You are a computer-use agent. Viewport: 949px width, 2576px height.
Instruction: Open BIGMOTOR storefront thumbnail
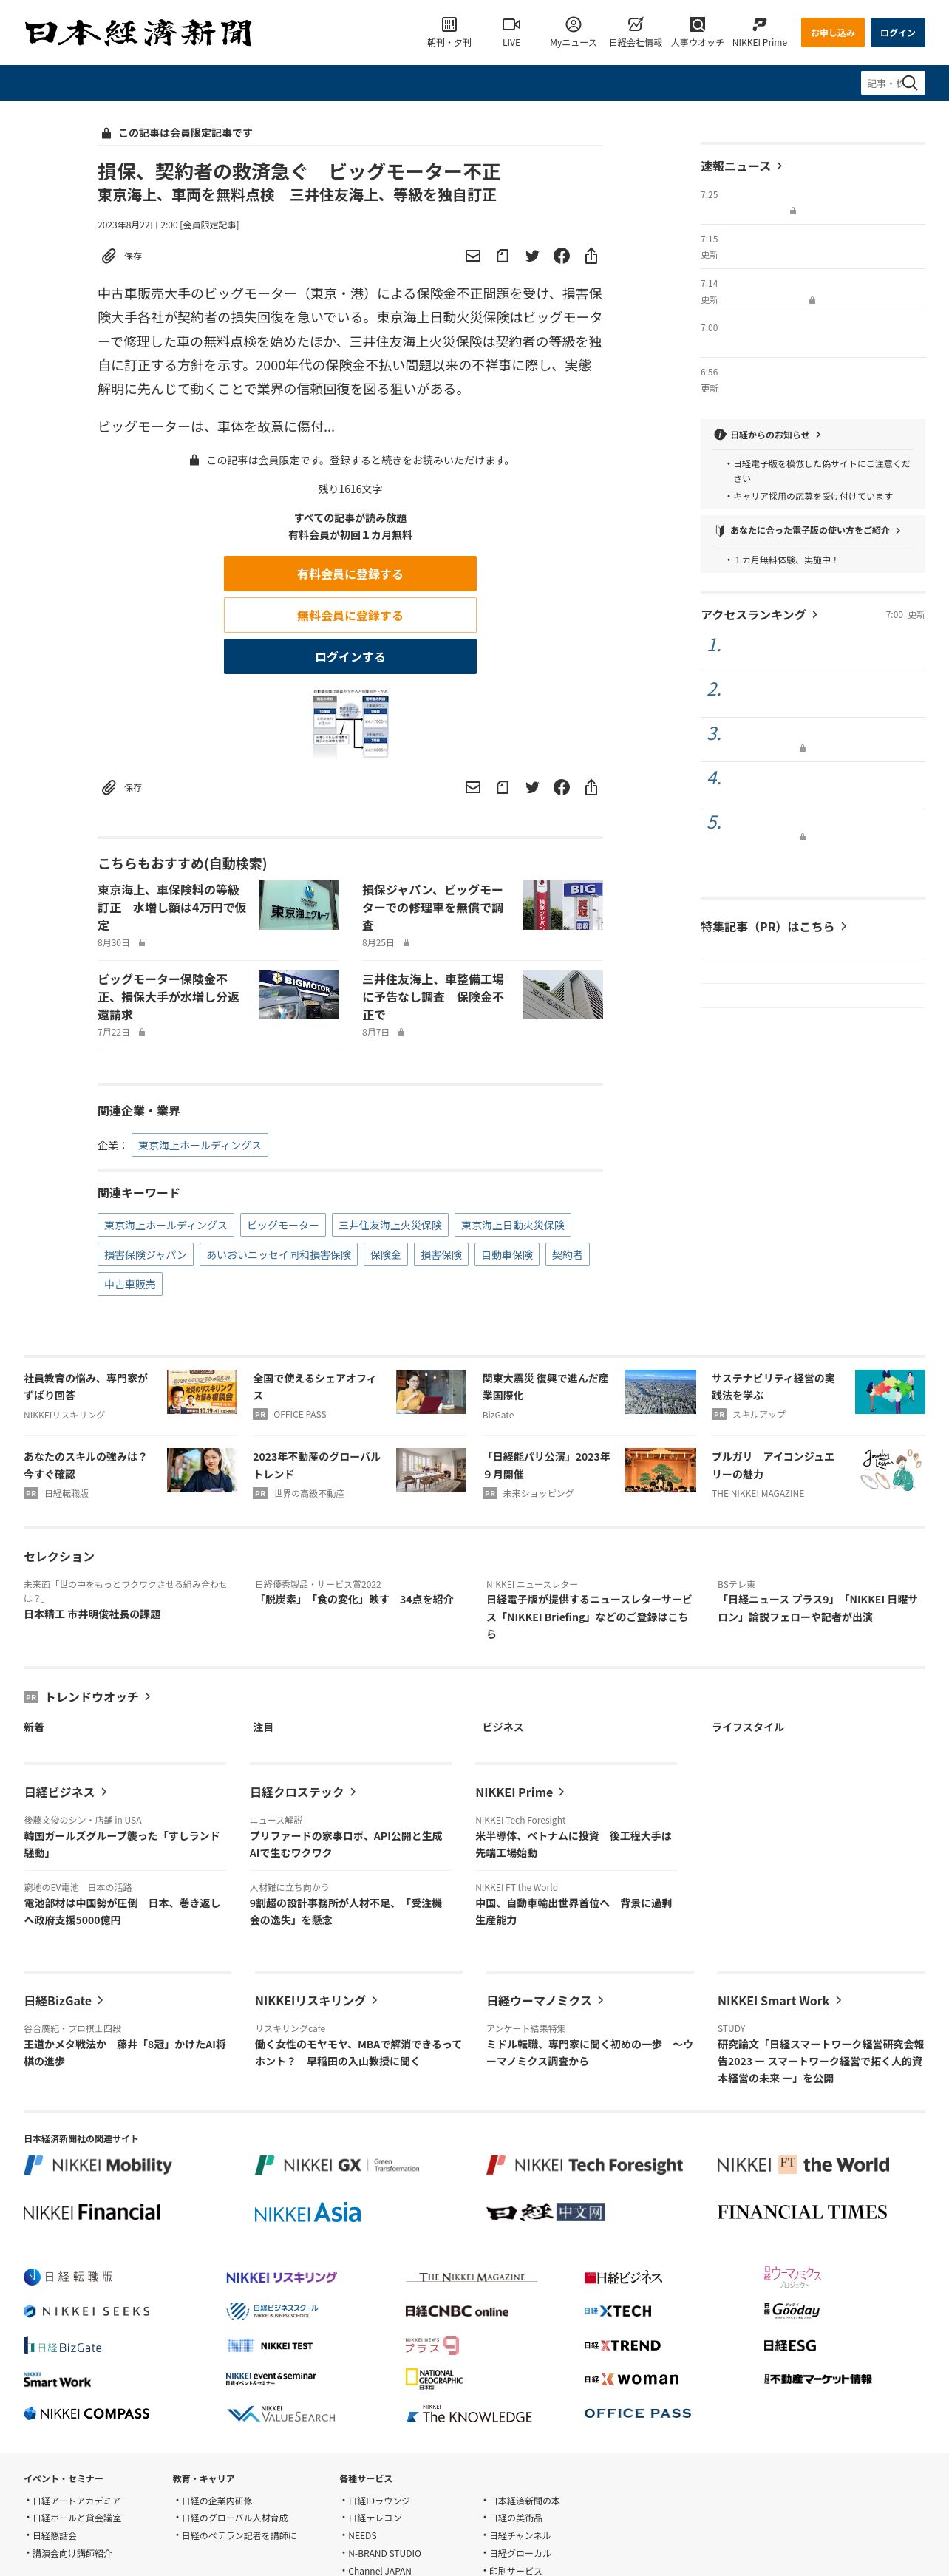click(298, 994)
